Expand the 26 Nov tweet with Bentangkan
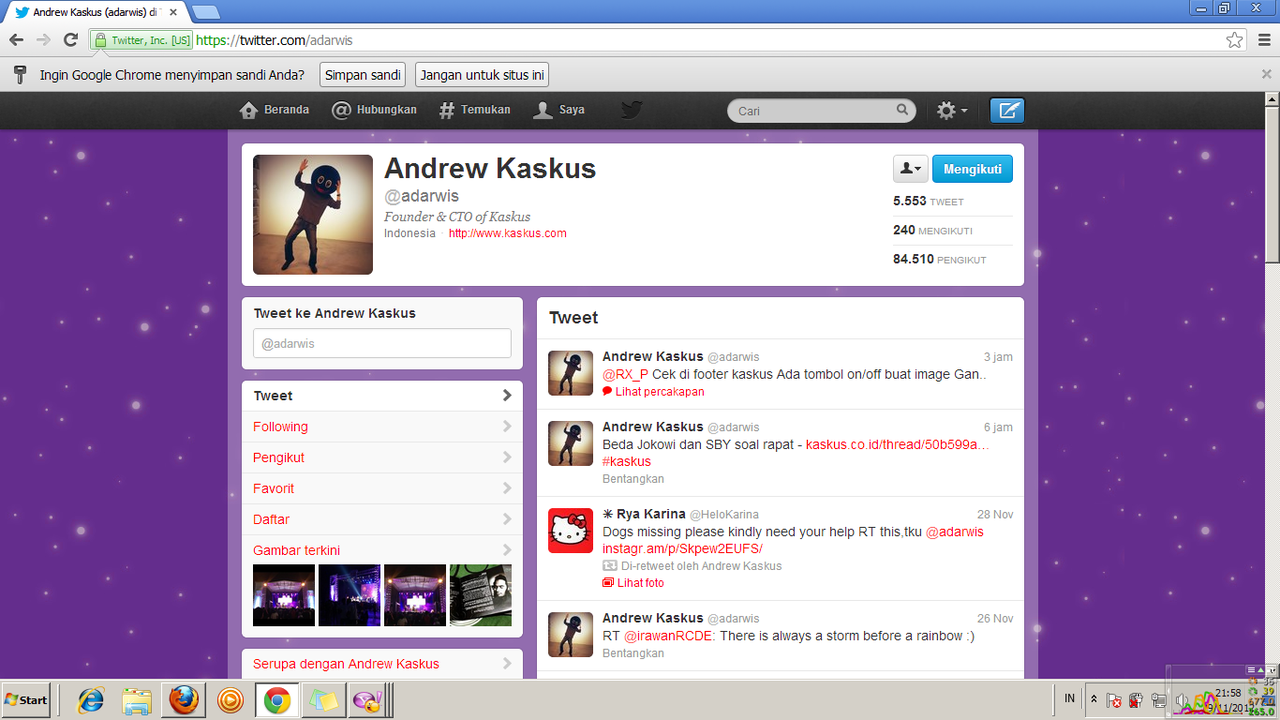 pos(633,653)
